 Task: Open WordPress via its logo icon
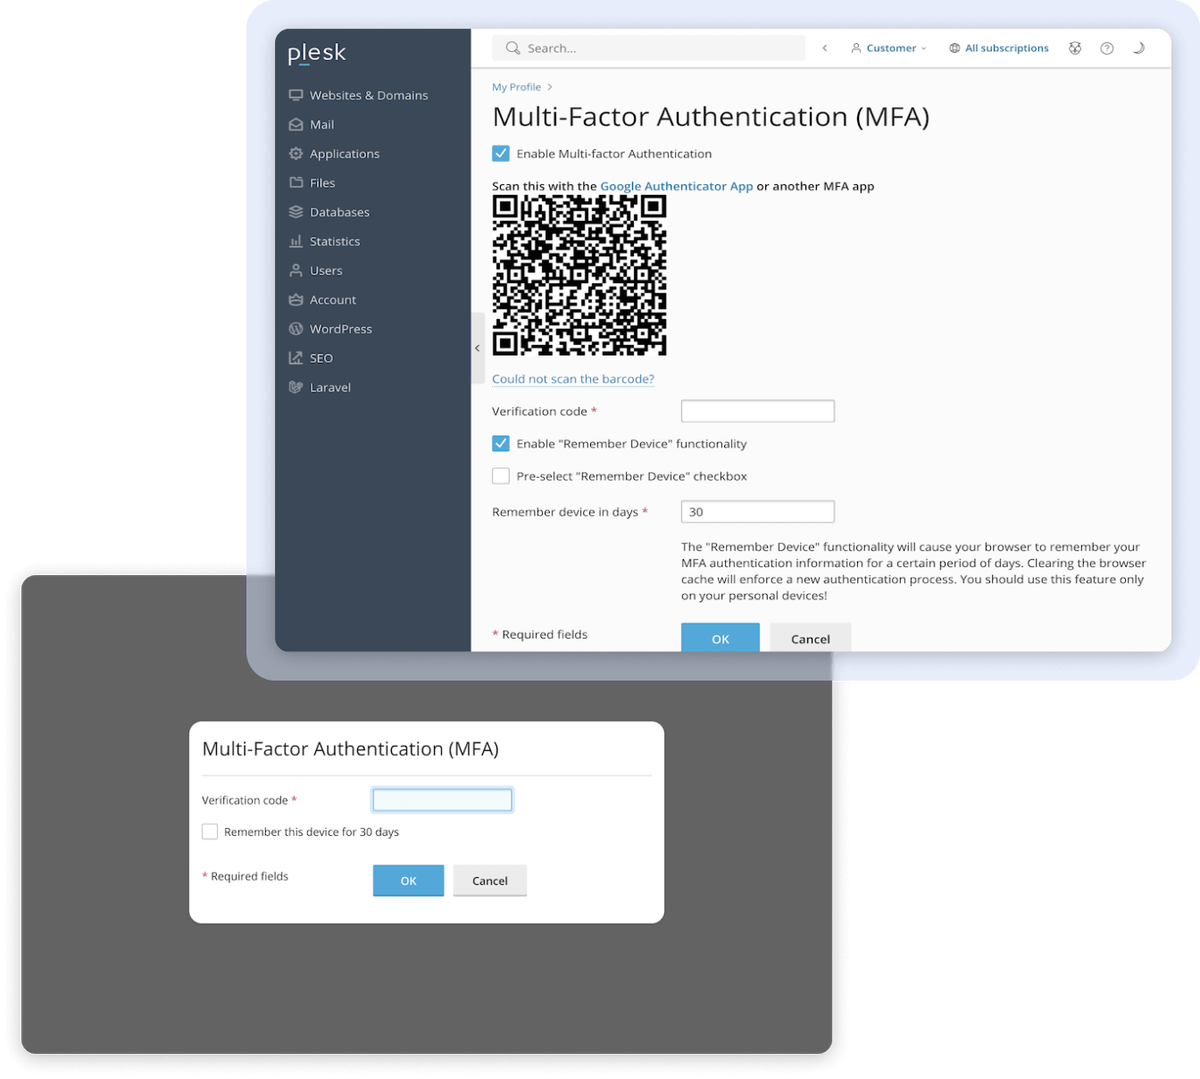tap(296, 329)
